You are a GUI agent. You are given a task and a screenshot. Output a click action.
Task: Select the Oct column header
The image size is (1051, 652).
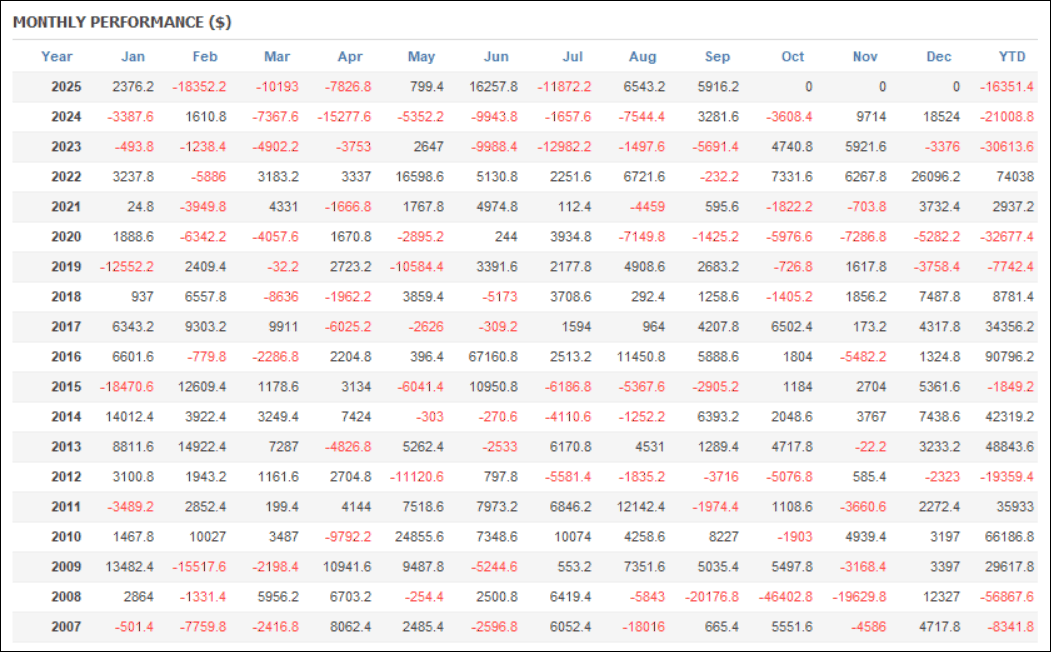tap(792, 57)
